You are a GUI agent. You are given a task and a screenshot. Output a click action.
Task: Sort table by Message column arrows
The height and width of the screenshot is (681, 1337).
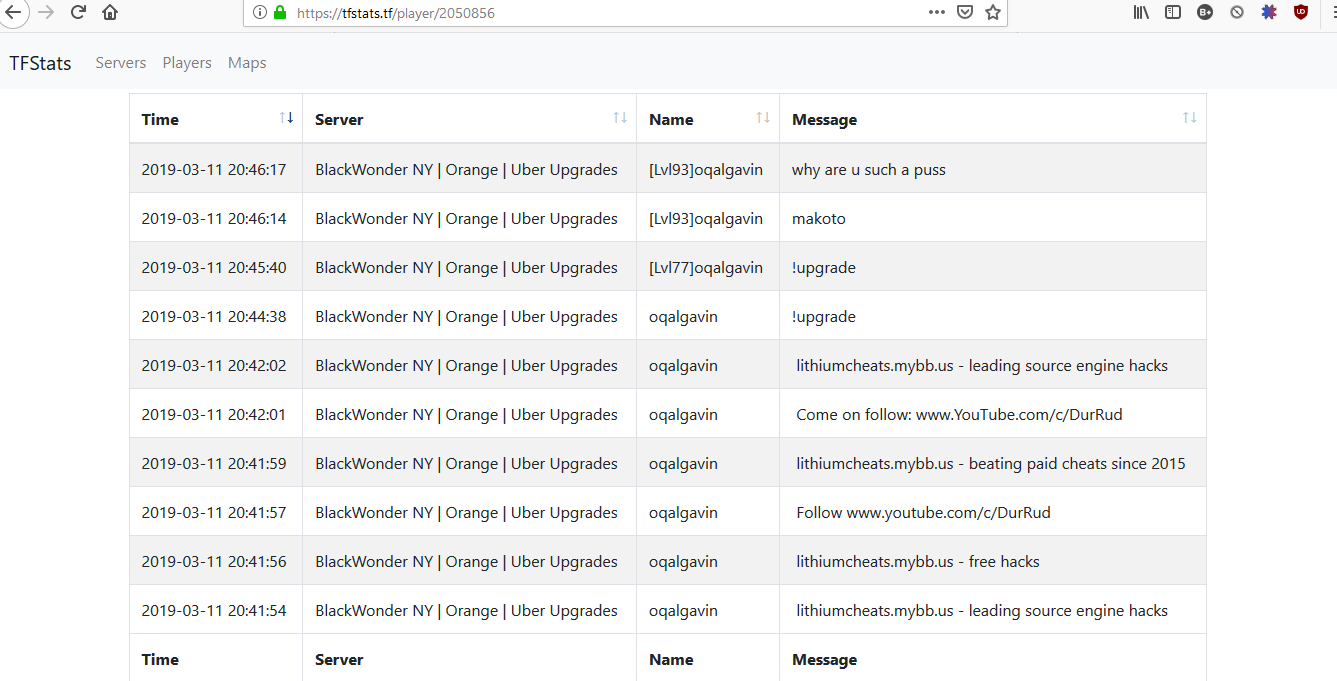click(x=1190, y=118)
